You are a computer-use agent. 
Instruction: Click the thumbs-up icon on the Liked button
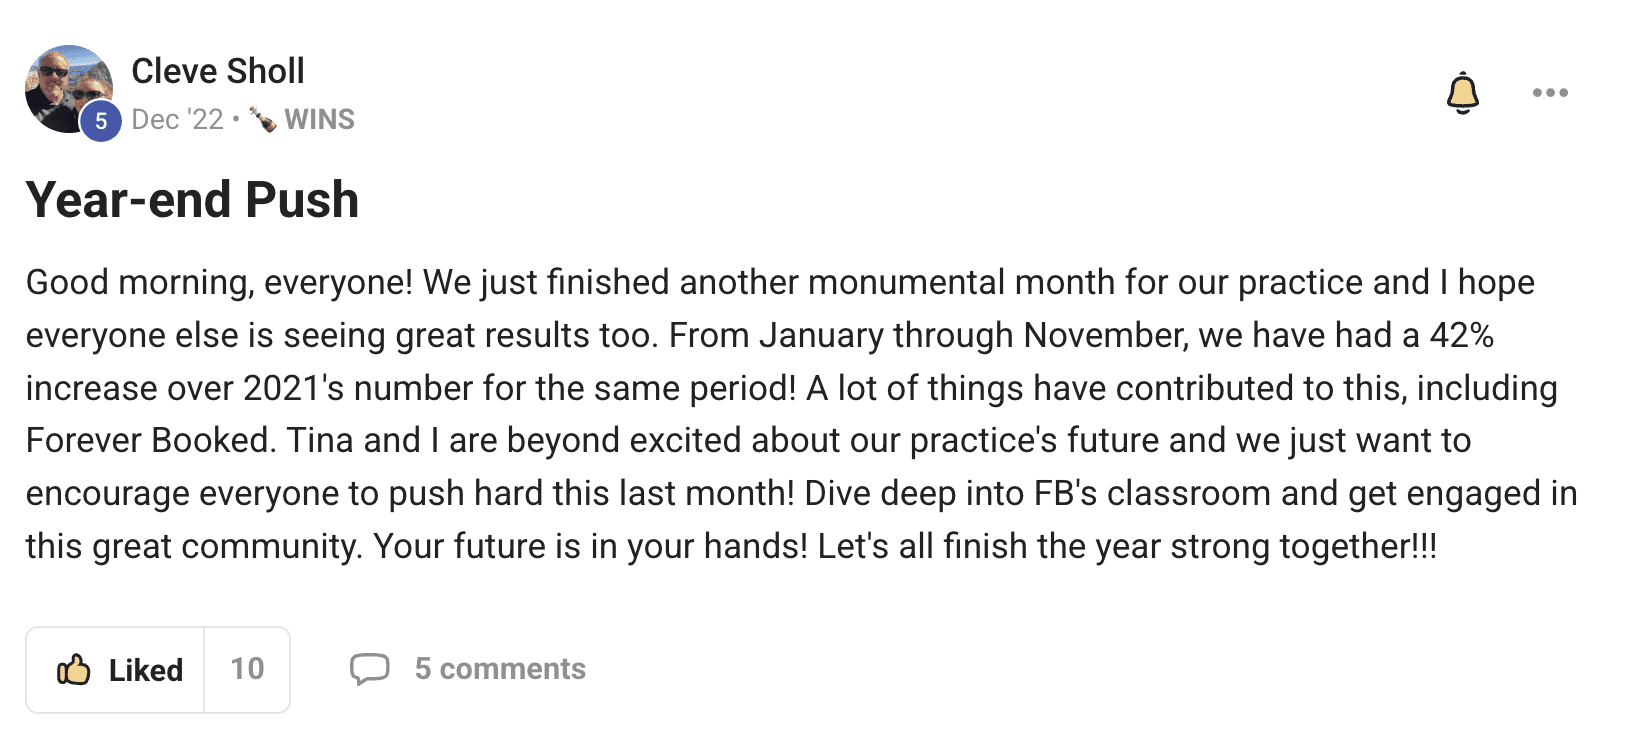tap(74, 669)
